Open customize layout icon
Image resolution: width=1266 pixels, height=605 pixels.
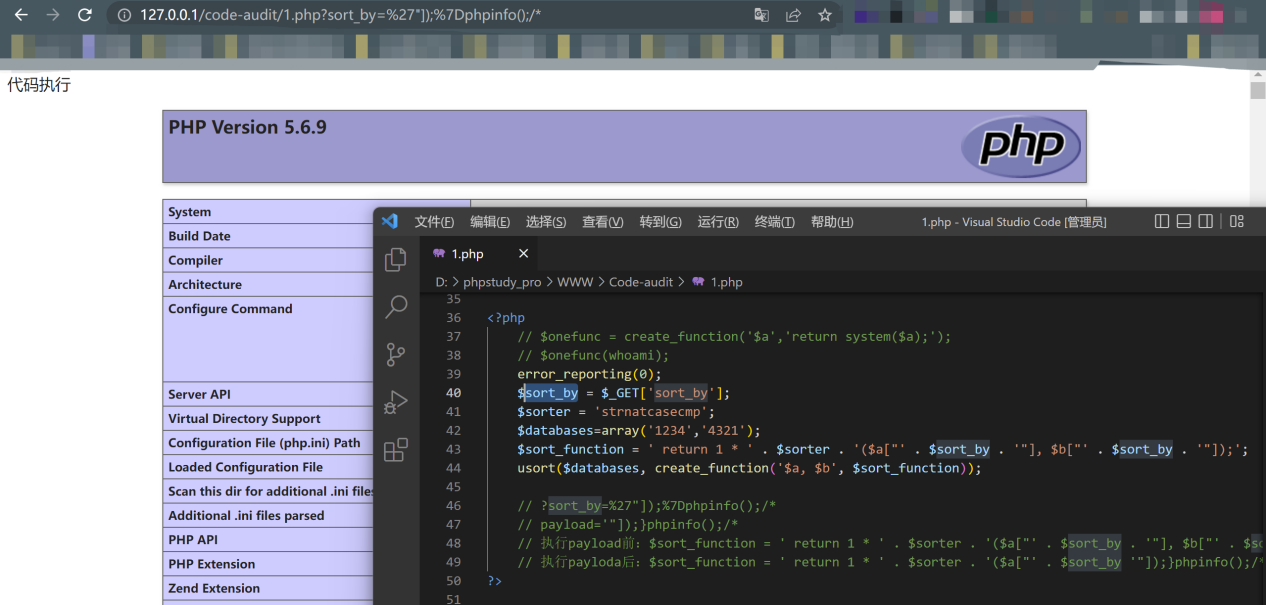[x=1237, y=221]
